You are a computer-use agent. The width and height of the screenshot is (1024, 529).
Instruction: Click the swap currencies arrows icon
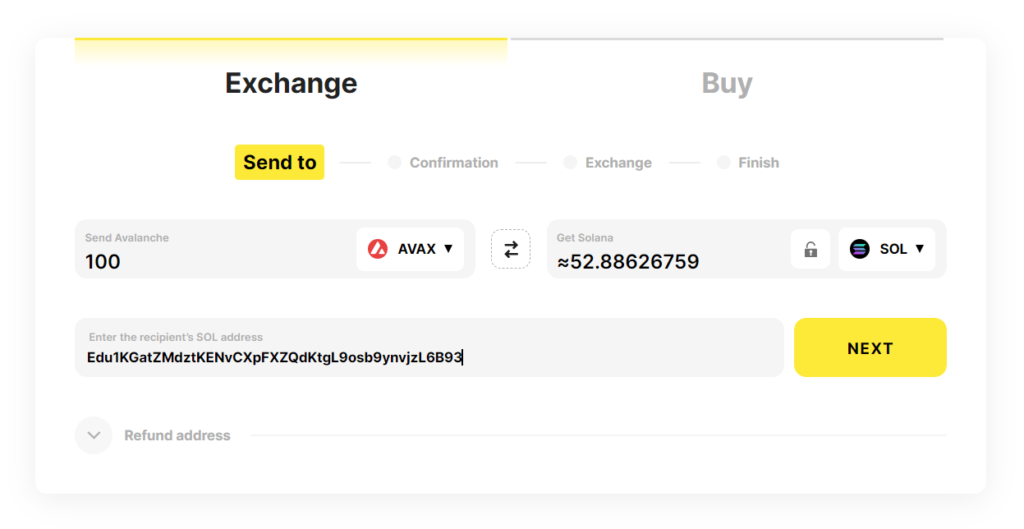coord(511,249)
